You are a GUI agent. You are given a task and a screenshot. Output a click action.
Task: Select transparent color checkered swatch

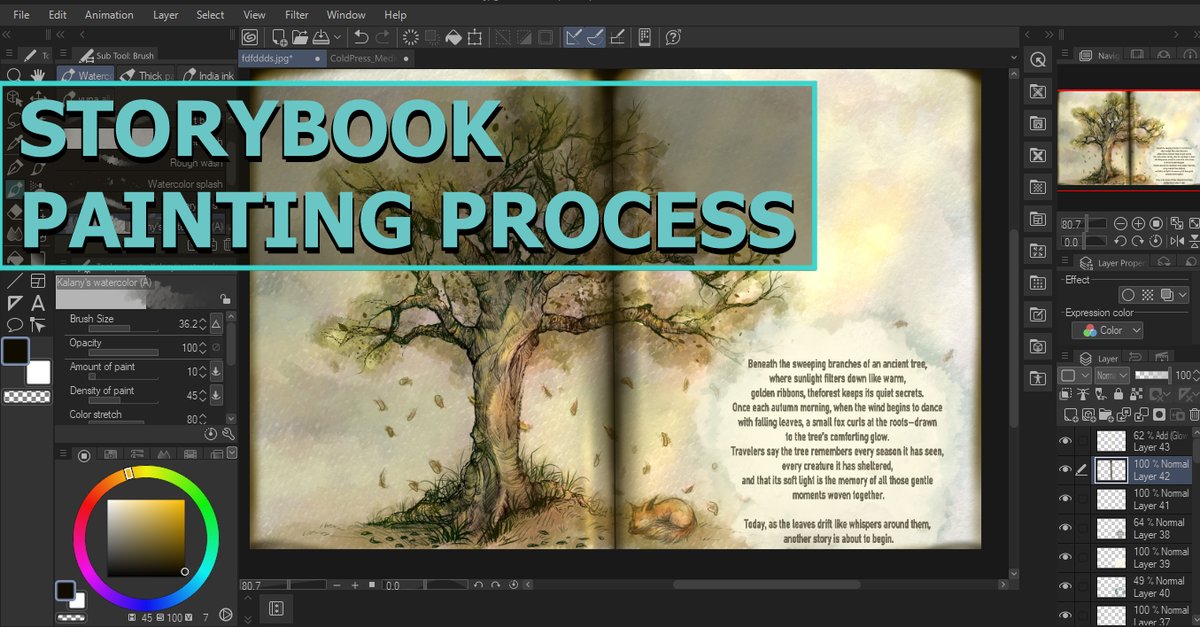click(x=26, y=397)
